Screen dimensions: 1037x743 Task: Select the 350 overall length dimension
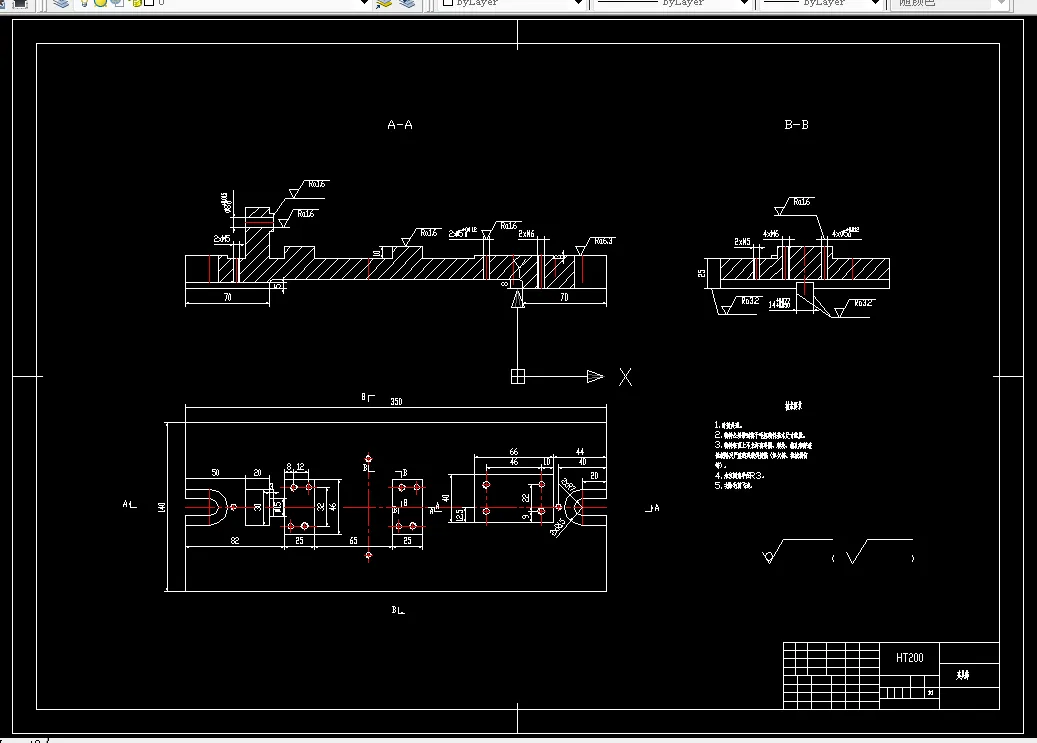click(x=396, y=402)
